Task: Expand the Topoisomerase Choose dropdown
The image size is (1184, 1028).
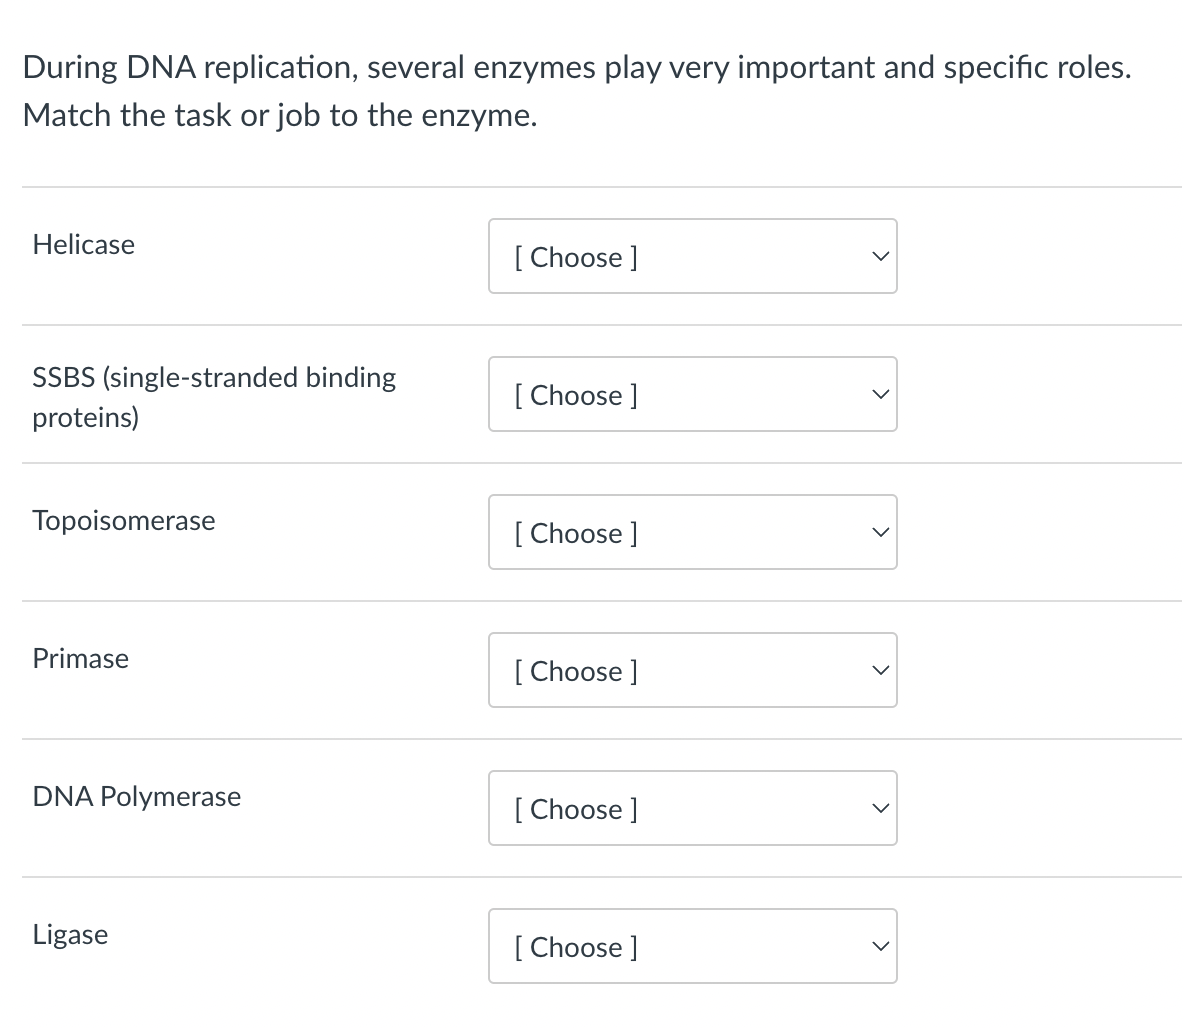Action: coord(692,532)
